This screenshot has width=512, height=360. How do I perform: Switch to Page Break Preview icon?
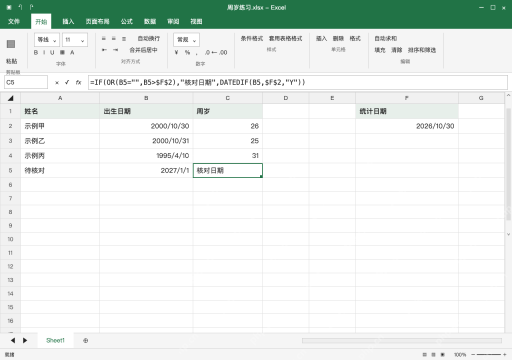pyautogui.click(x=443, y=355)
